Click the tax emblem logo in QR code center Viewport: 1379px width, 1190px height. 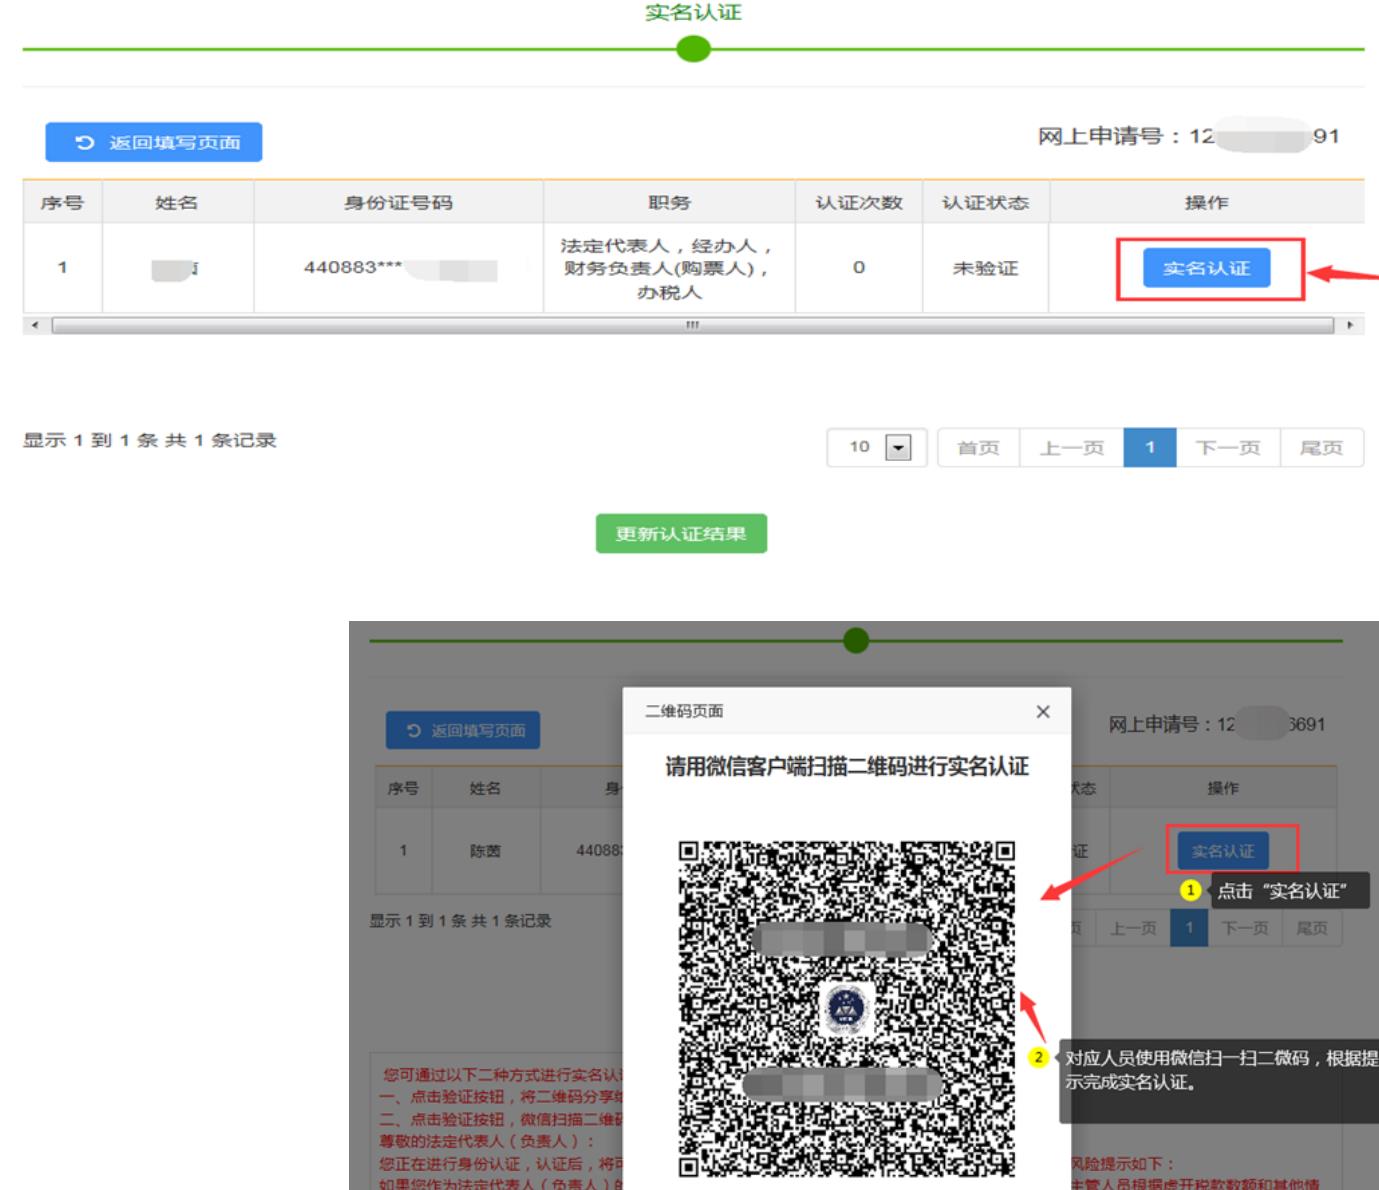click(847, 1008)
